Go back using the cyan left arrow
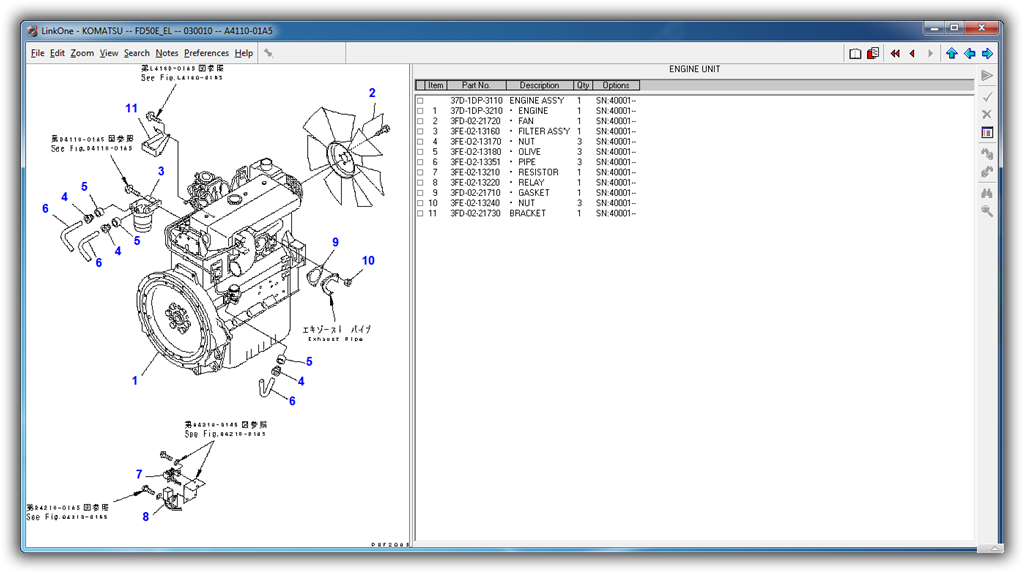Image resolution: width=1024 pixels, height=573 pixels. tap(970, 54)
